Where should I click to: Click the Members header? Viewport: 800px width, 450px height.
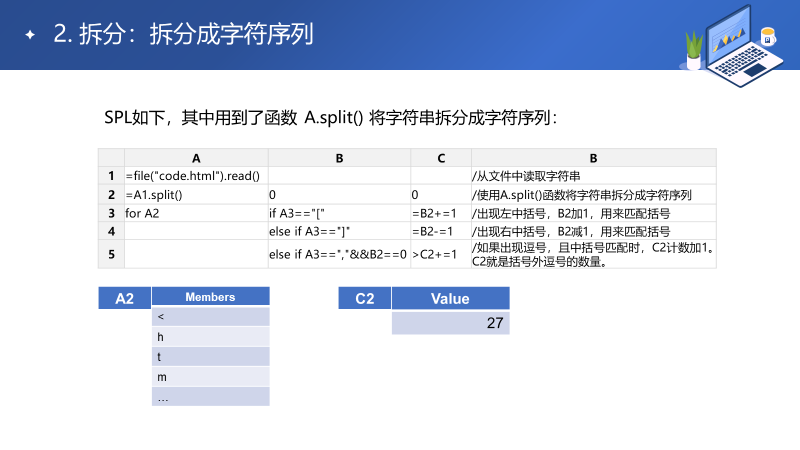[x=211, y=296]
